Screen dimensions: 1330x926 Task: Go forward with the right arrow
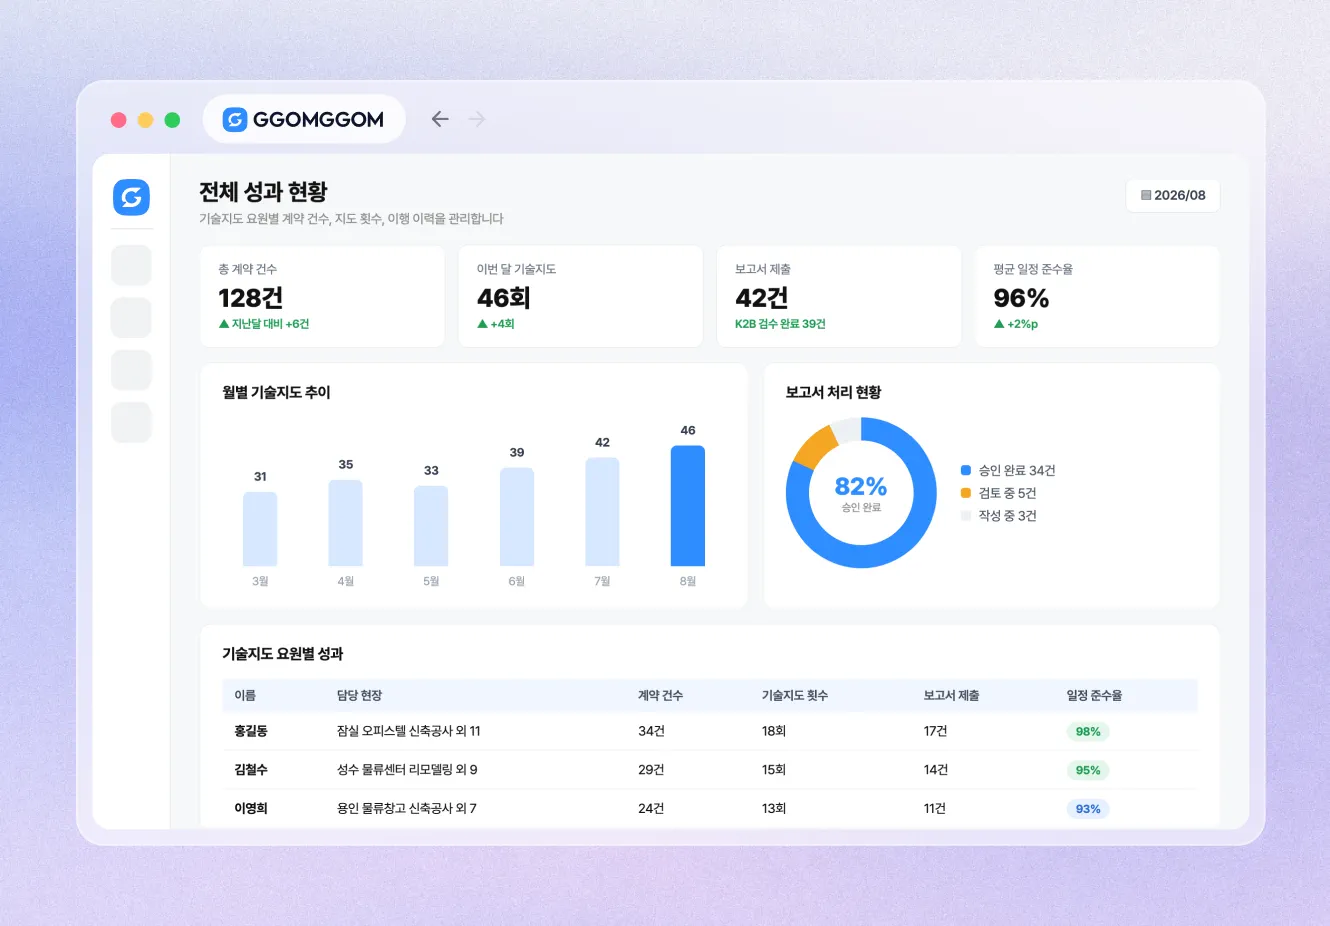[477, 119]
